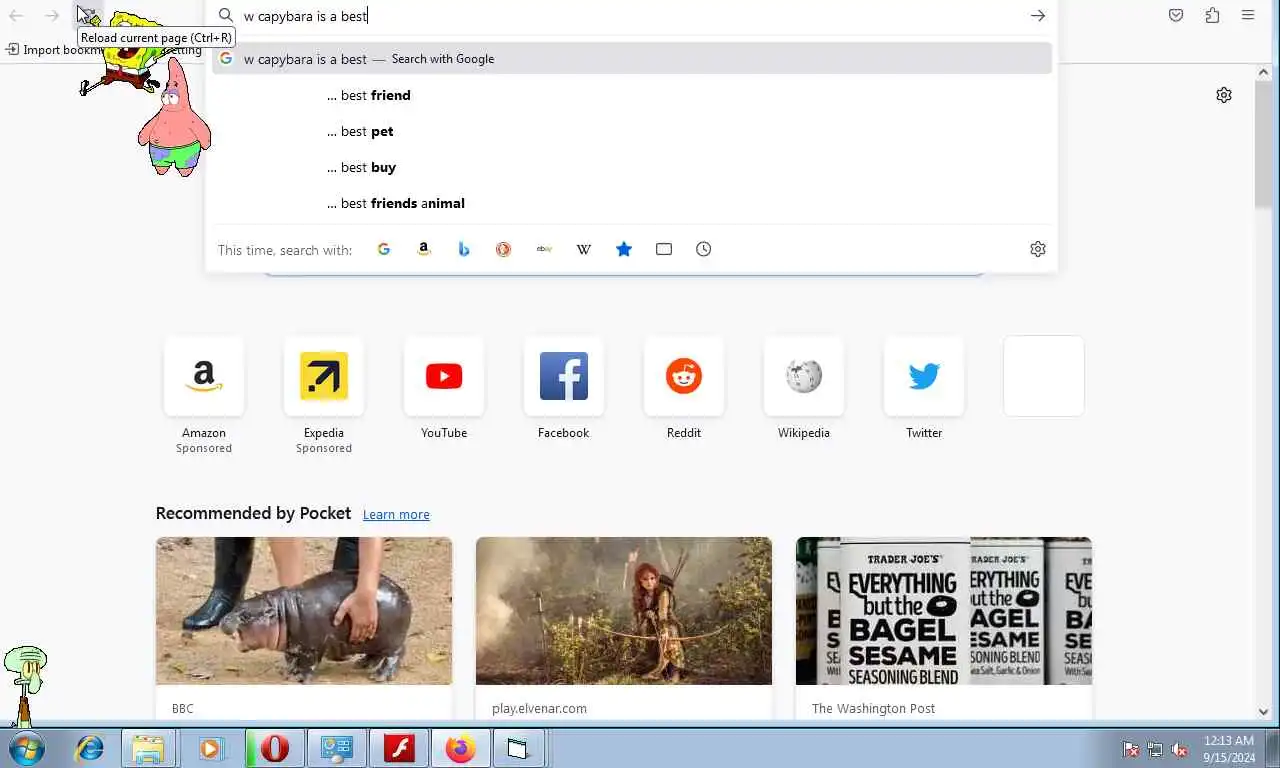Go back with the back arrow

pyautogui.click(x=16, y=15)
